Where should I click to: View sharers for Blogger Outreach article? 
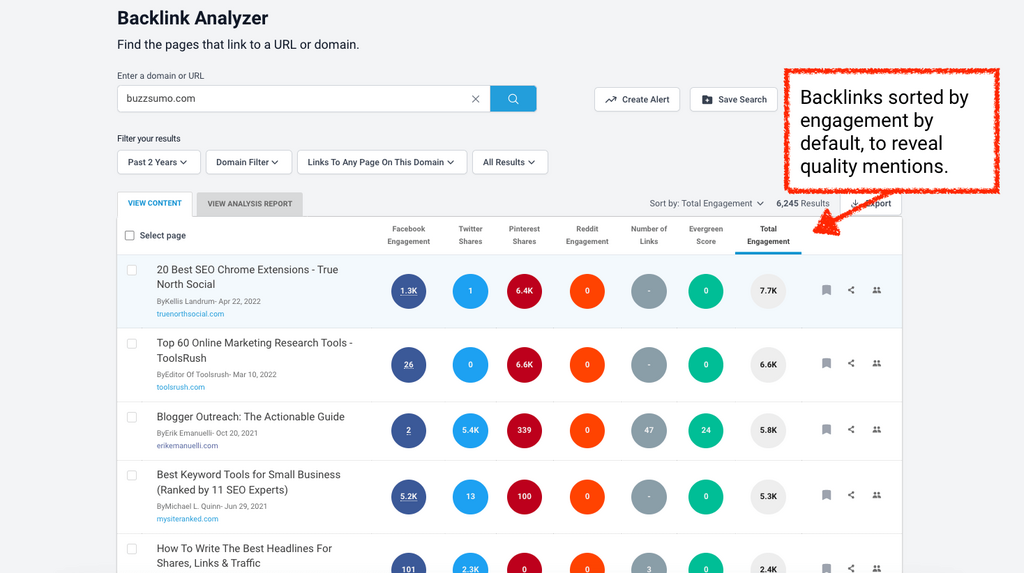pyautogui.click(x=876, y=430)
